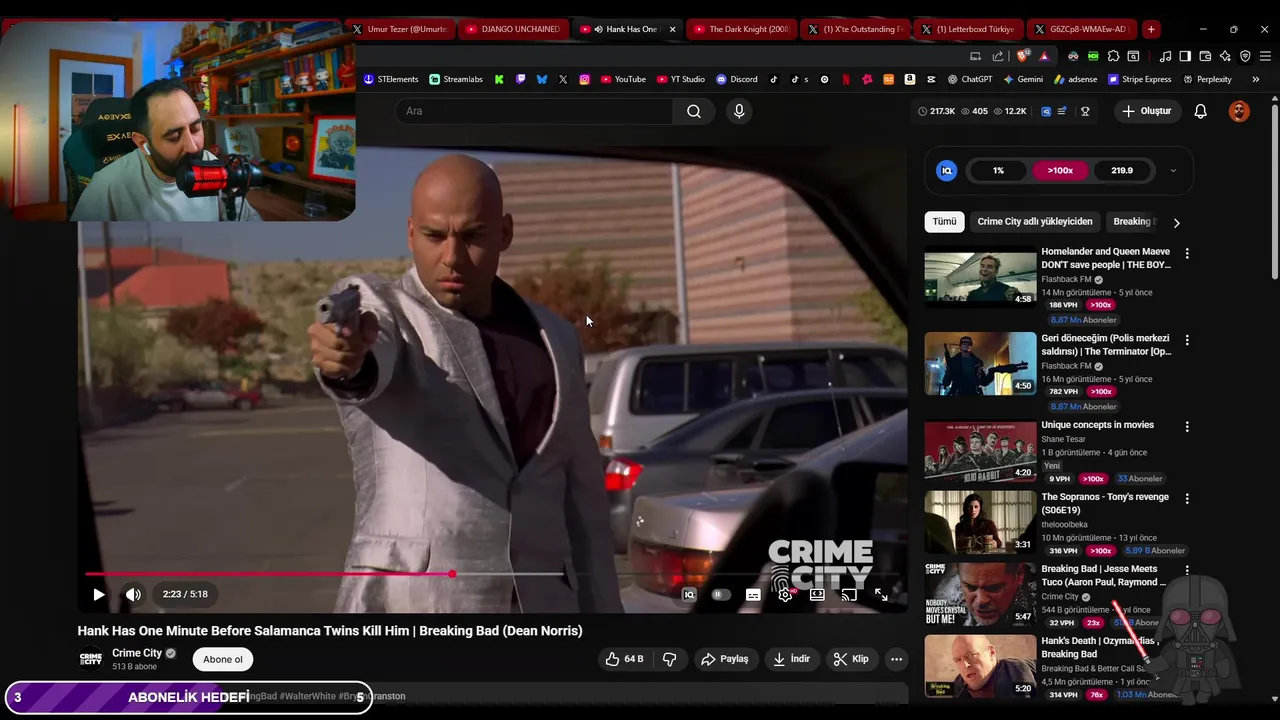This screenshot has height=720, width=1280.
Task: Switch to The Dark Knight browser tab
Action: click(741, 29)
